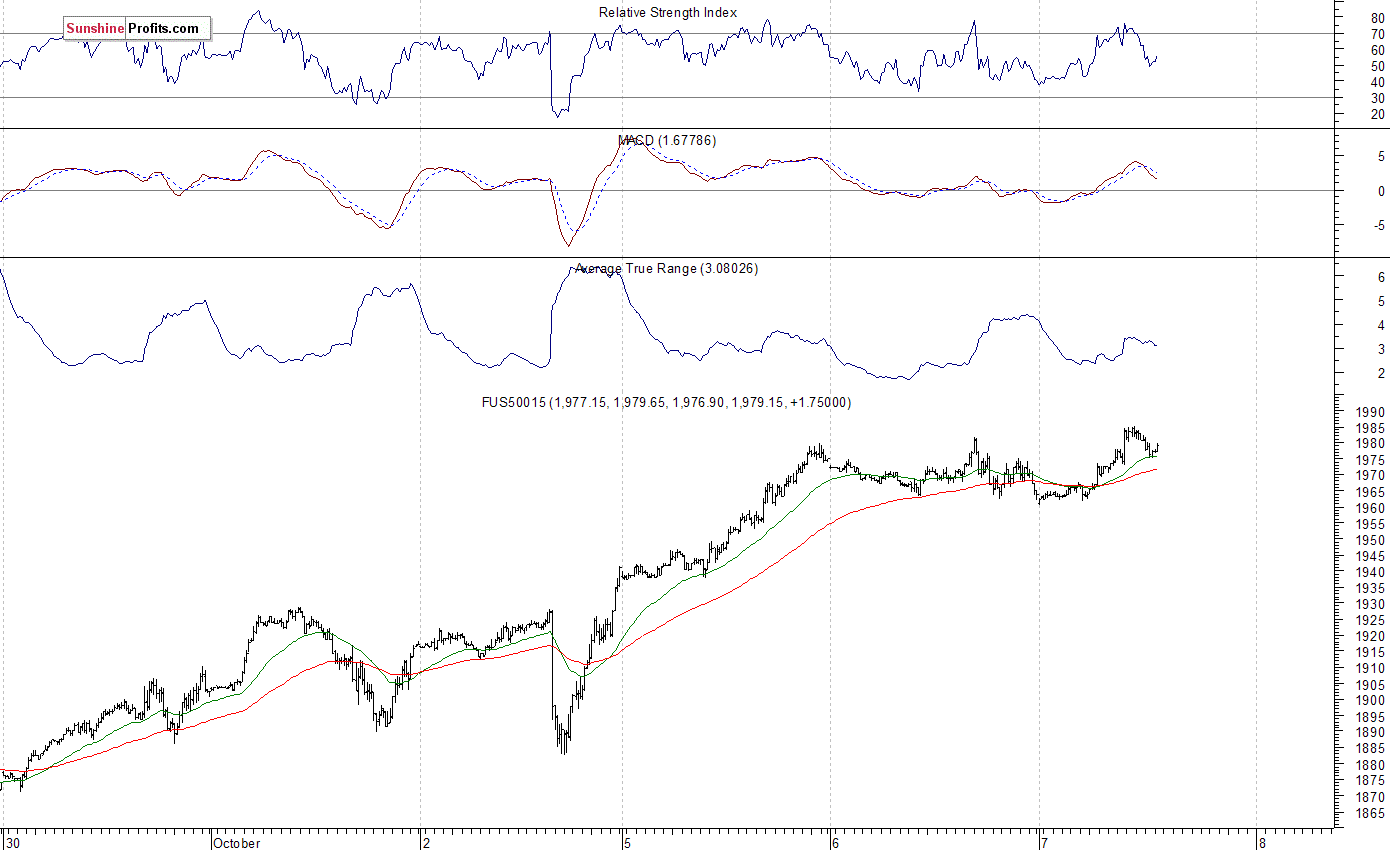Click the Average True Range (3.08026) label

pyautogui.click(x=666, y=269)
